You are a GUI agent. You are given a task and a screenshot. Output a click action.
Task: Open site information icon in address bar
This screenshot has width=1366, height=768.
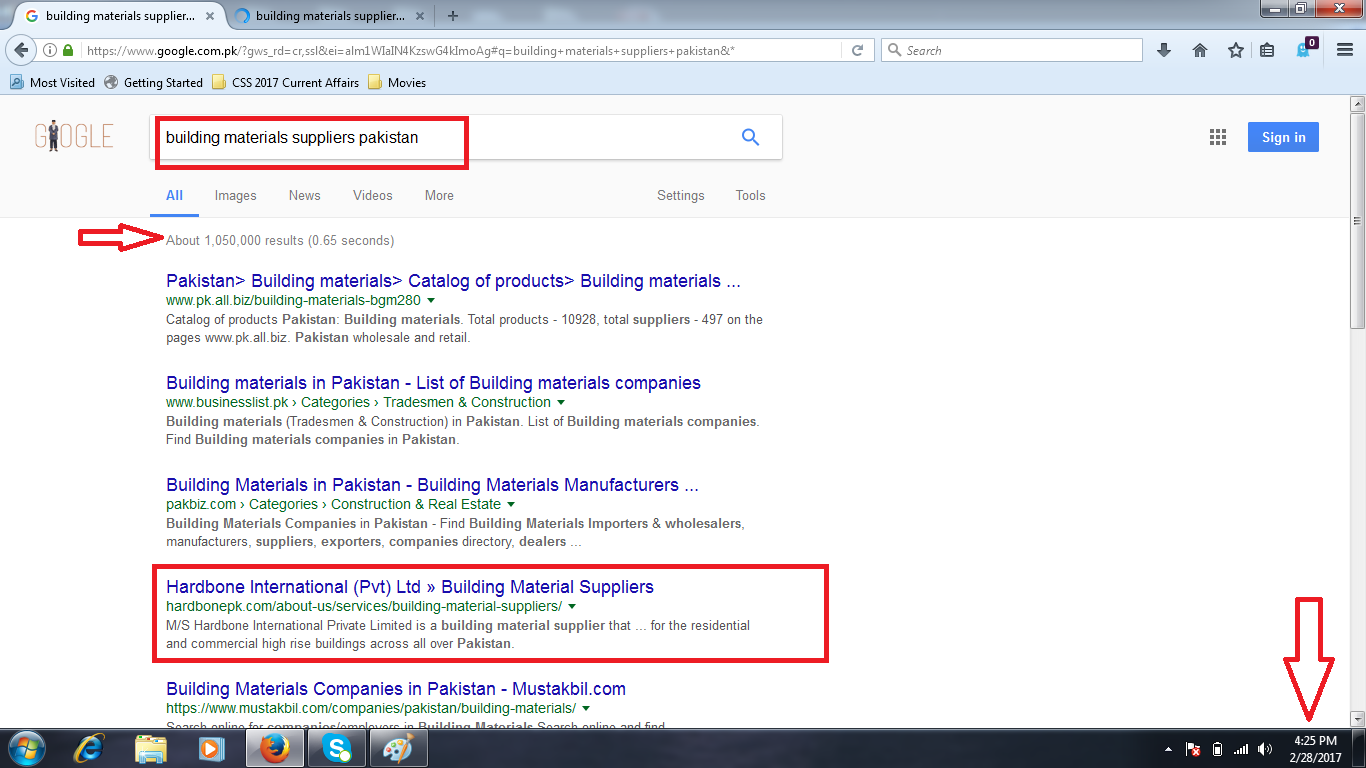click(49, 50)
